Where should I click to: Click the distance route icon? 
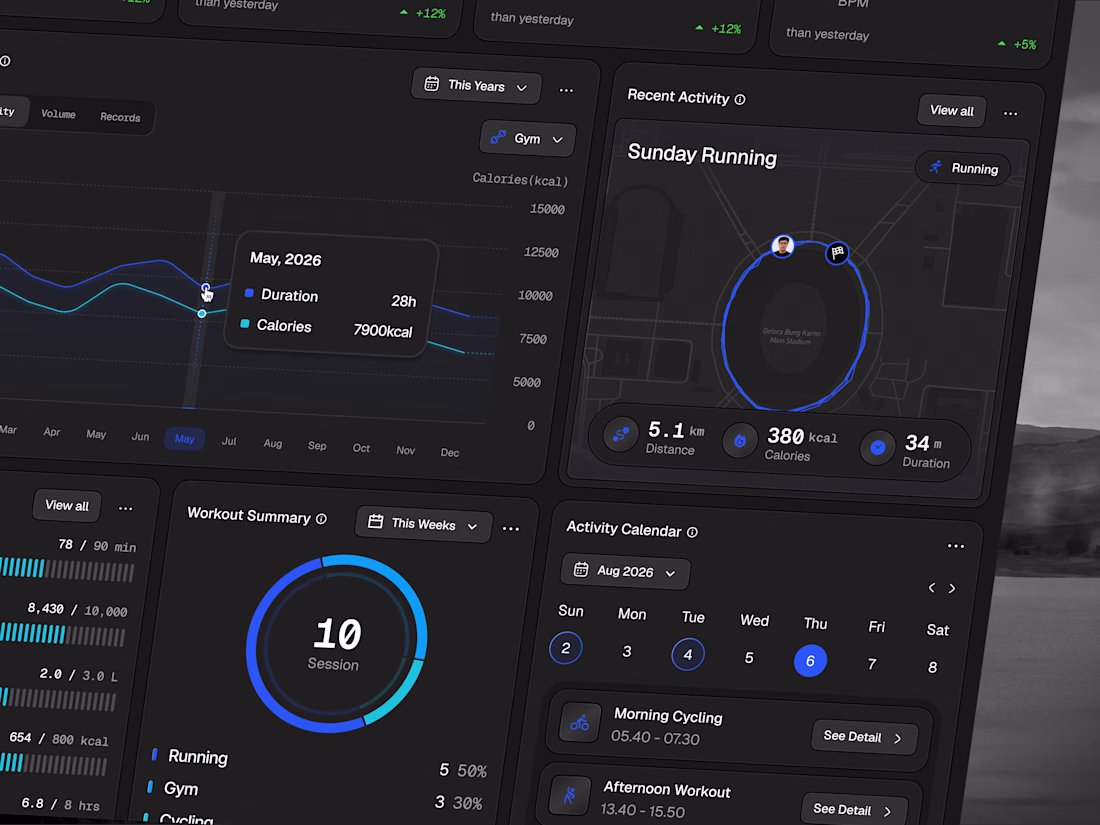621,435
